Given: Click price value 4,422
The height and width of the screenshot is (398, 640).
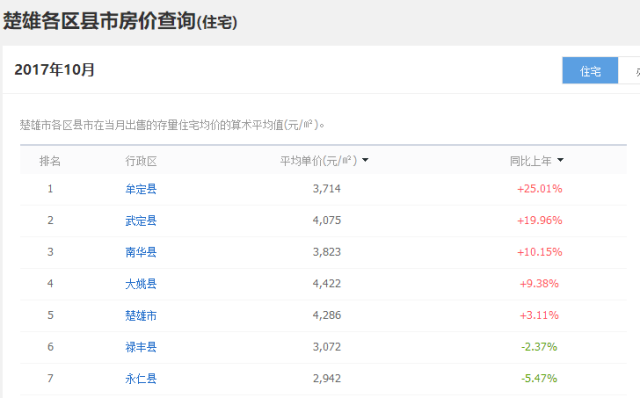Looking at the screenshot, I should click(x=327, y=283).
